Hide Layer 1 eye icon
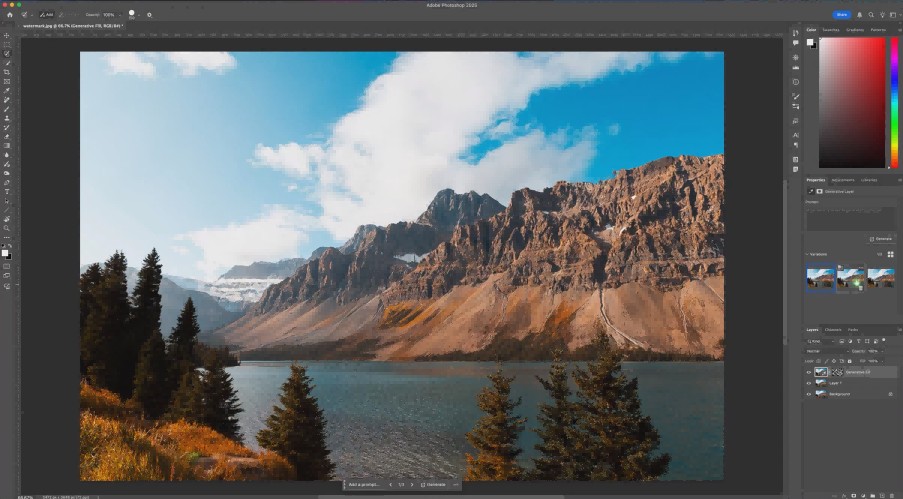903x499 pixels. [x=809, y=383]
